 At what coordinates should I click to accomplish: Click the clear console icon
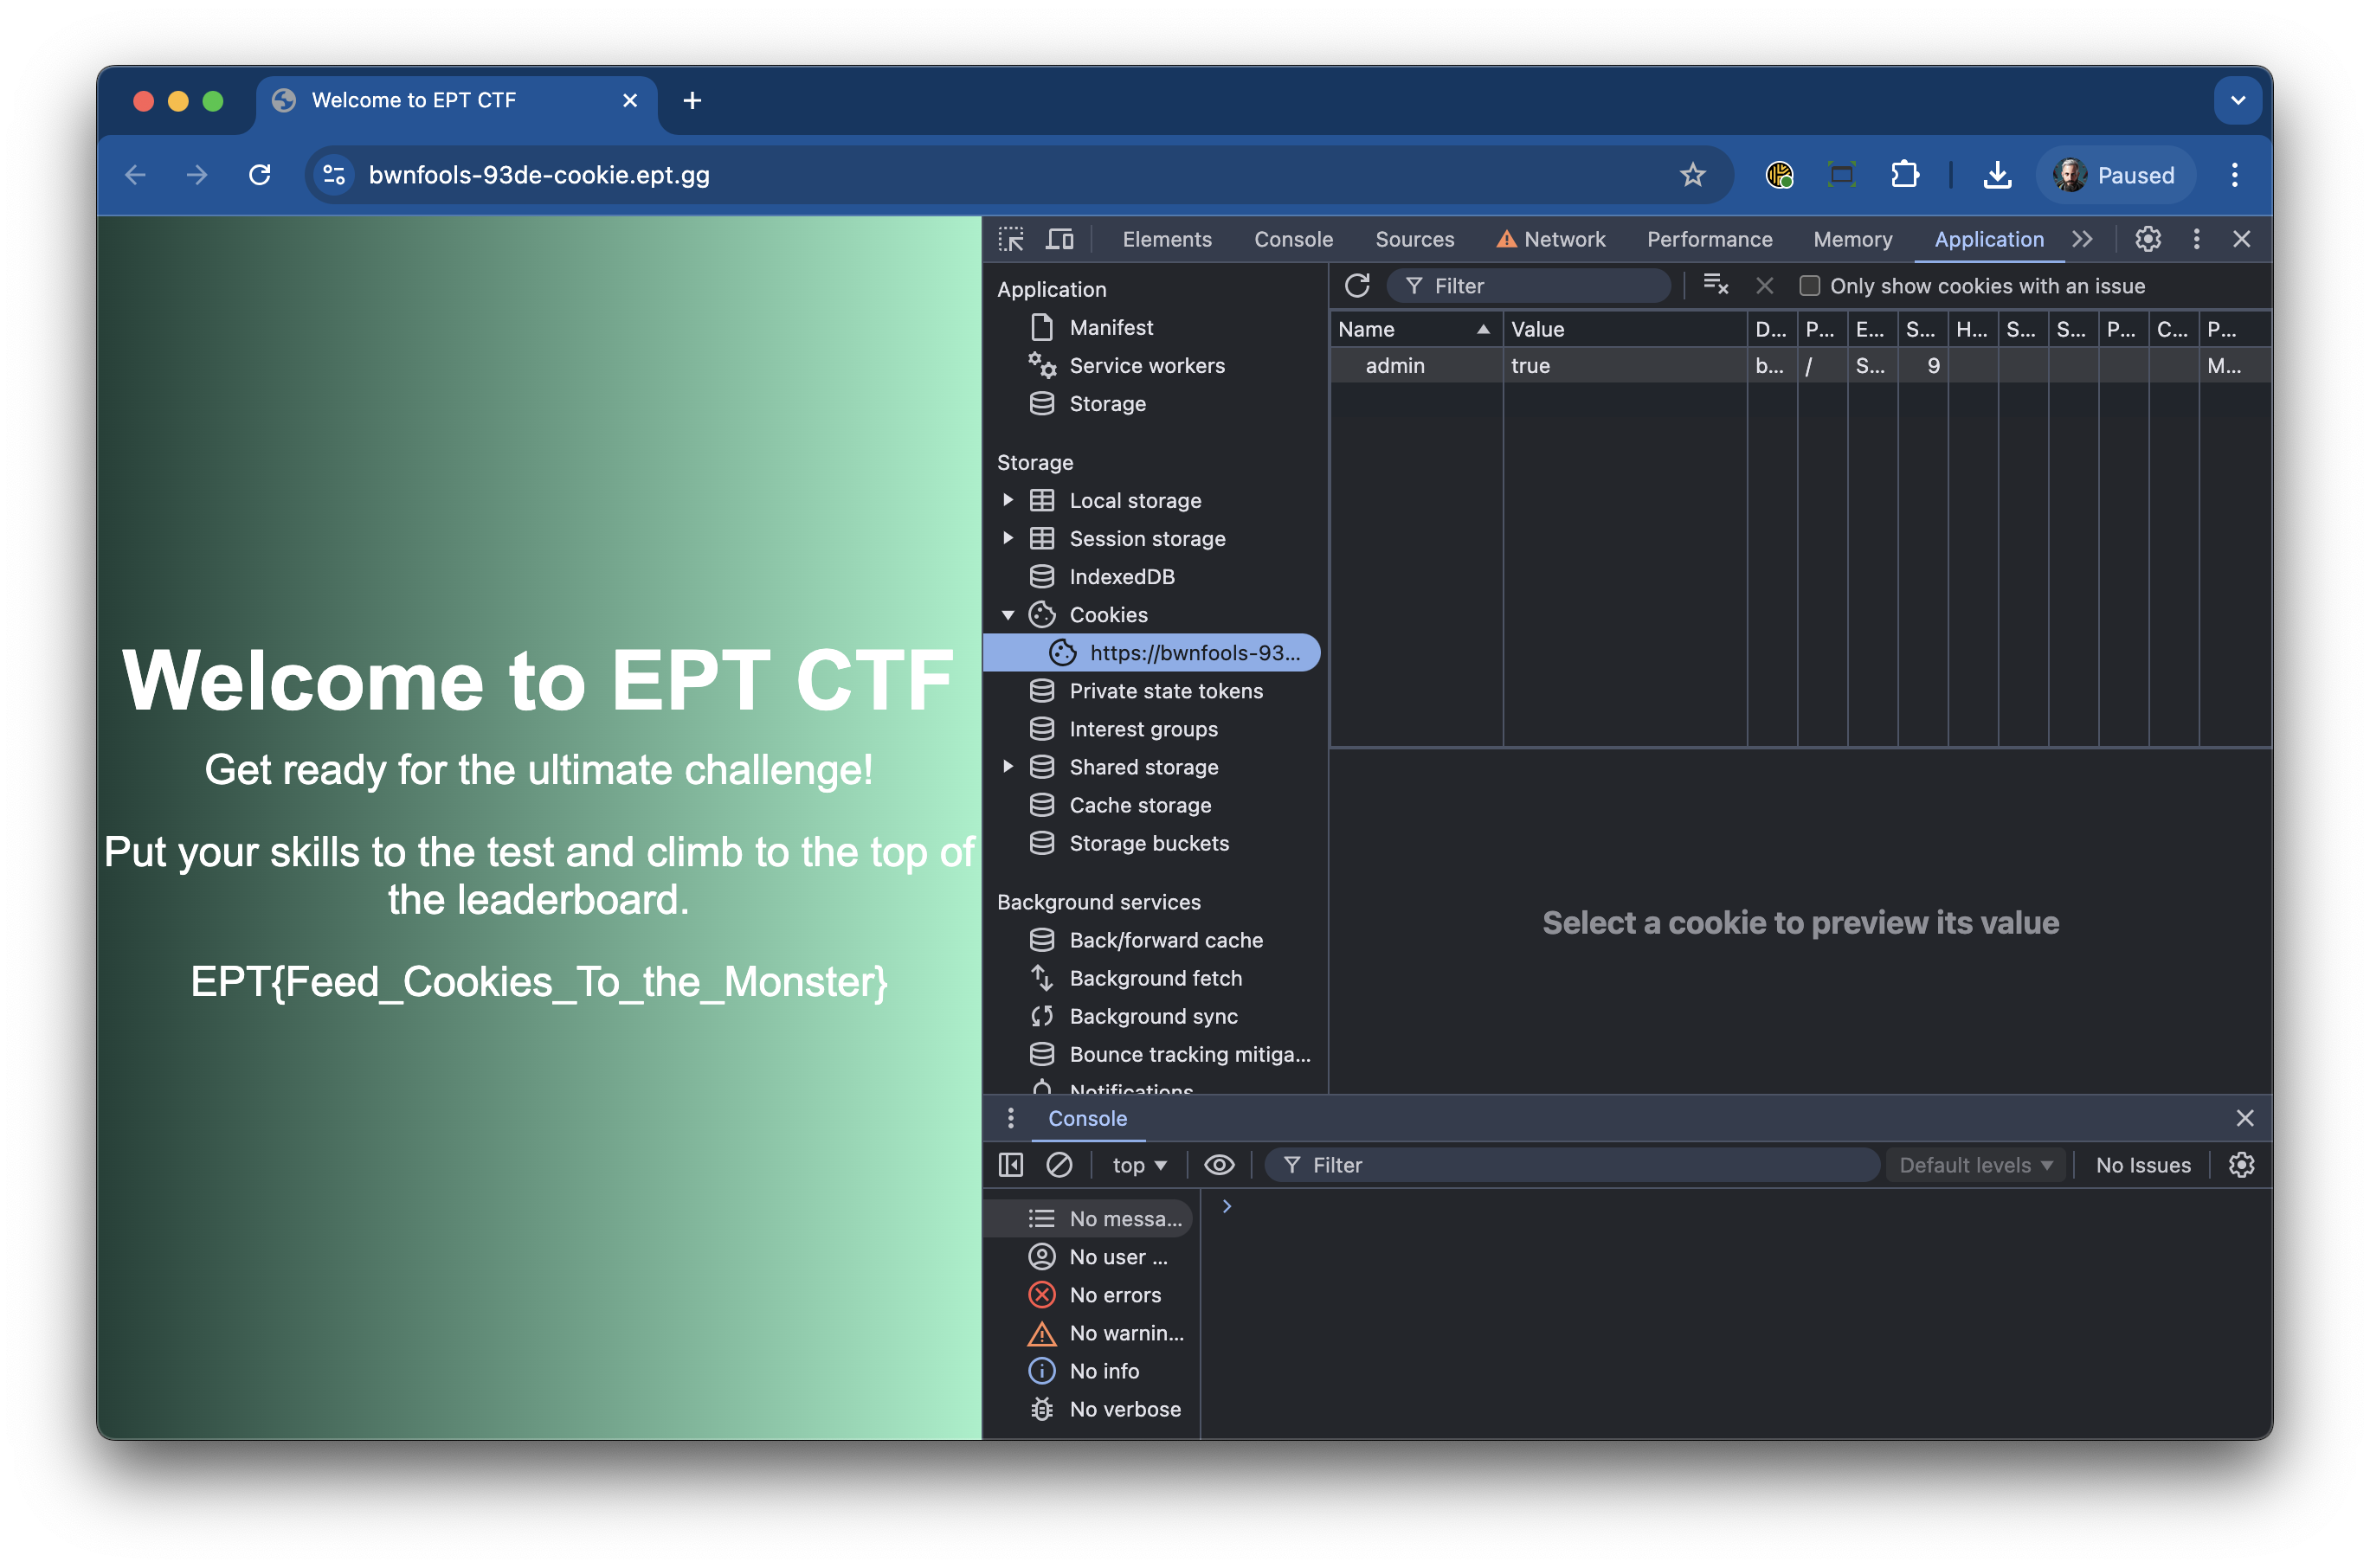1059,1165
